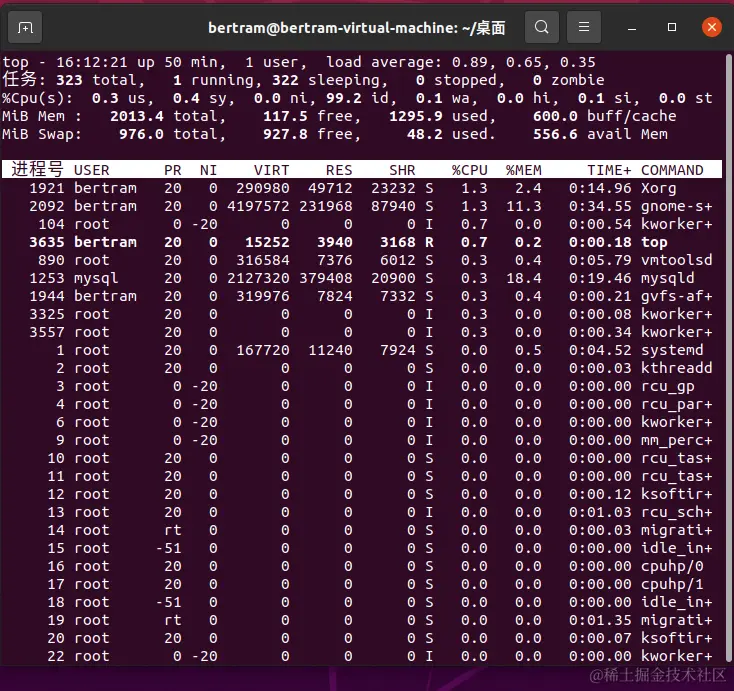Click the USER column header
734x691 pixels.
pos(92,170)
